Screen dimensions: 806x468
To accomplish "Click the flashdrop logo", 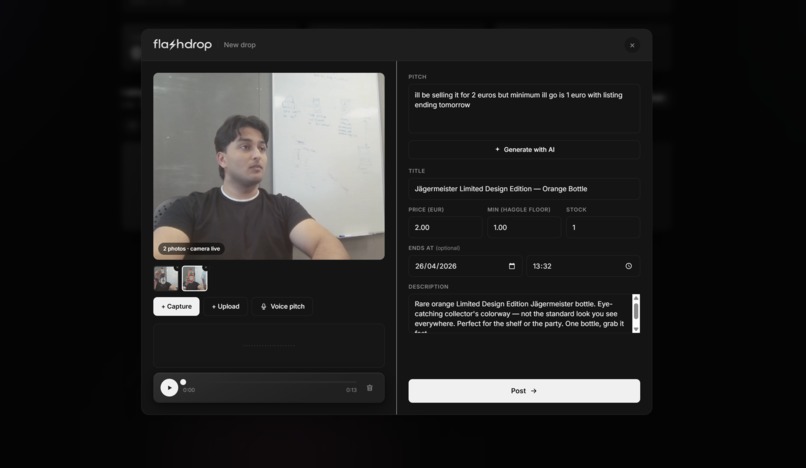I will (x=182, y=45).
